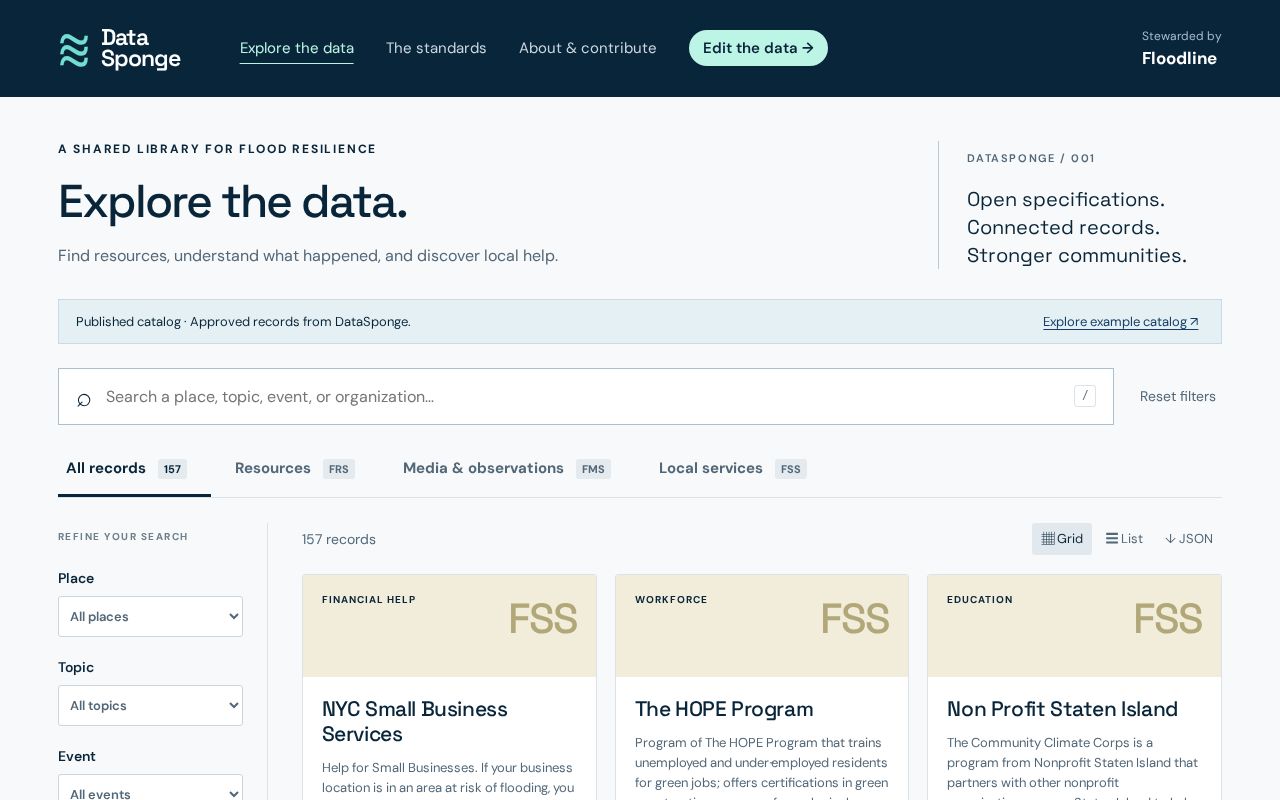Click the 'DATASPONGE / 001' label
1280x800 pixels.
[x=1031, y=158]
